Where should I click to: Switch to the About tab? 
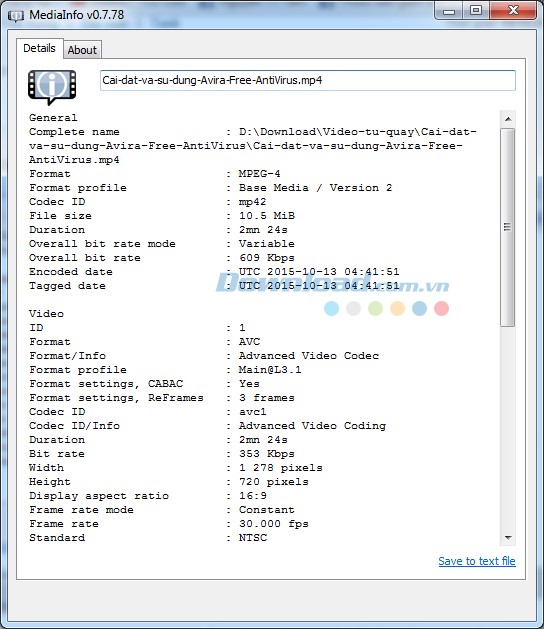pyautogui.click(x=82, y=50)
